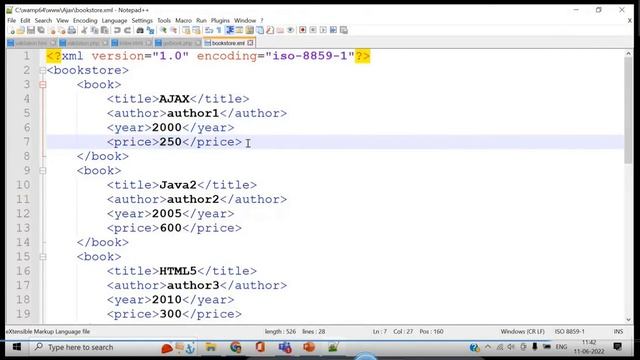Image resolution: width=640 pixels, height=360 pixels.
Task: Click ISO 8859-1 encoding in status bar
Action: tap(569, 331)
